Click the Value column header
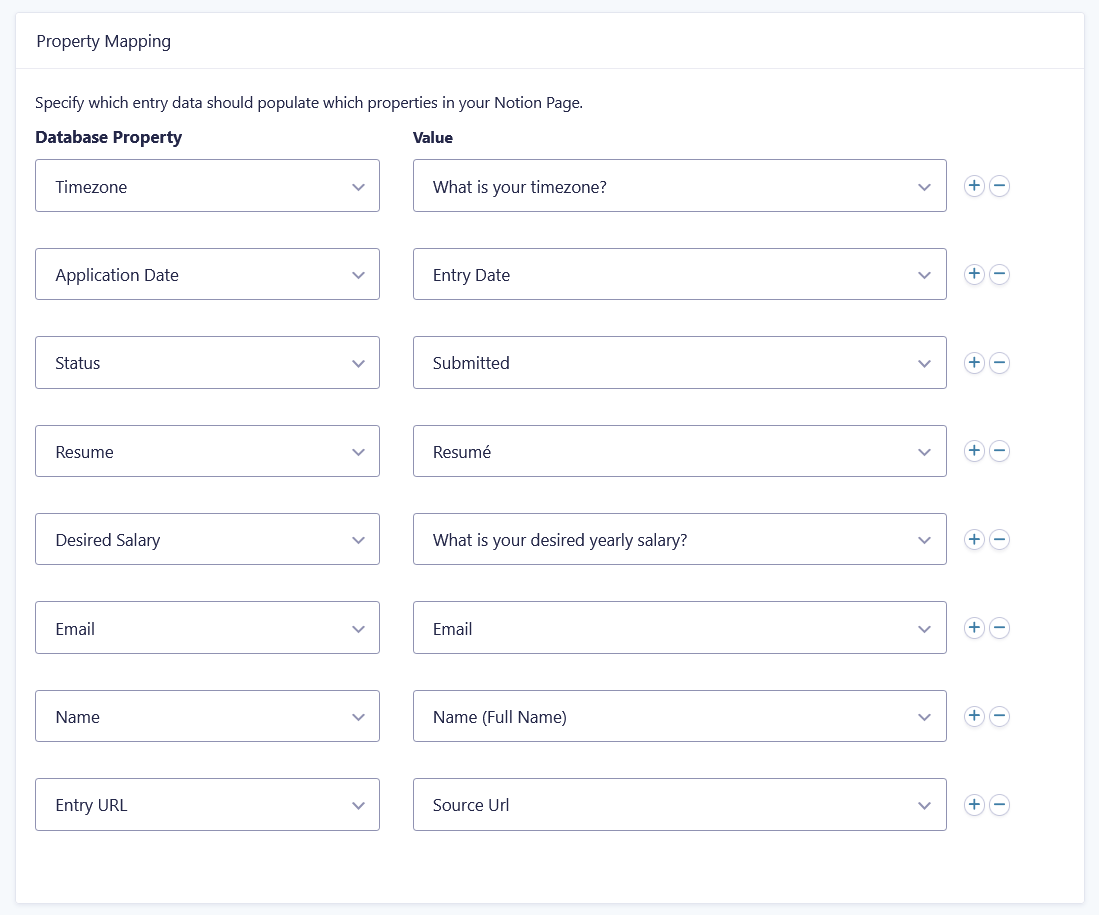1099x915 pixels. point(432,137)
